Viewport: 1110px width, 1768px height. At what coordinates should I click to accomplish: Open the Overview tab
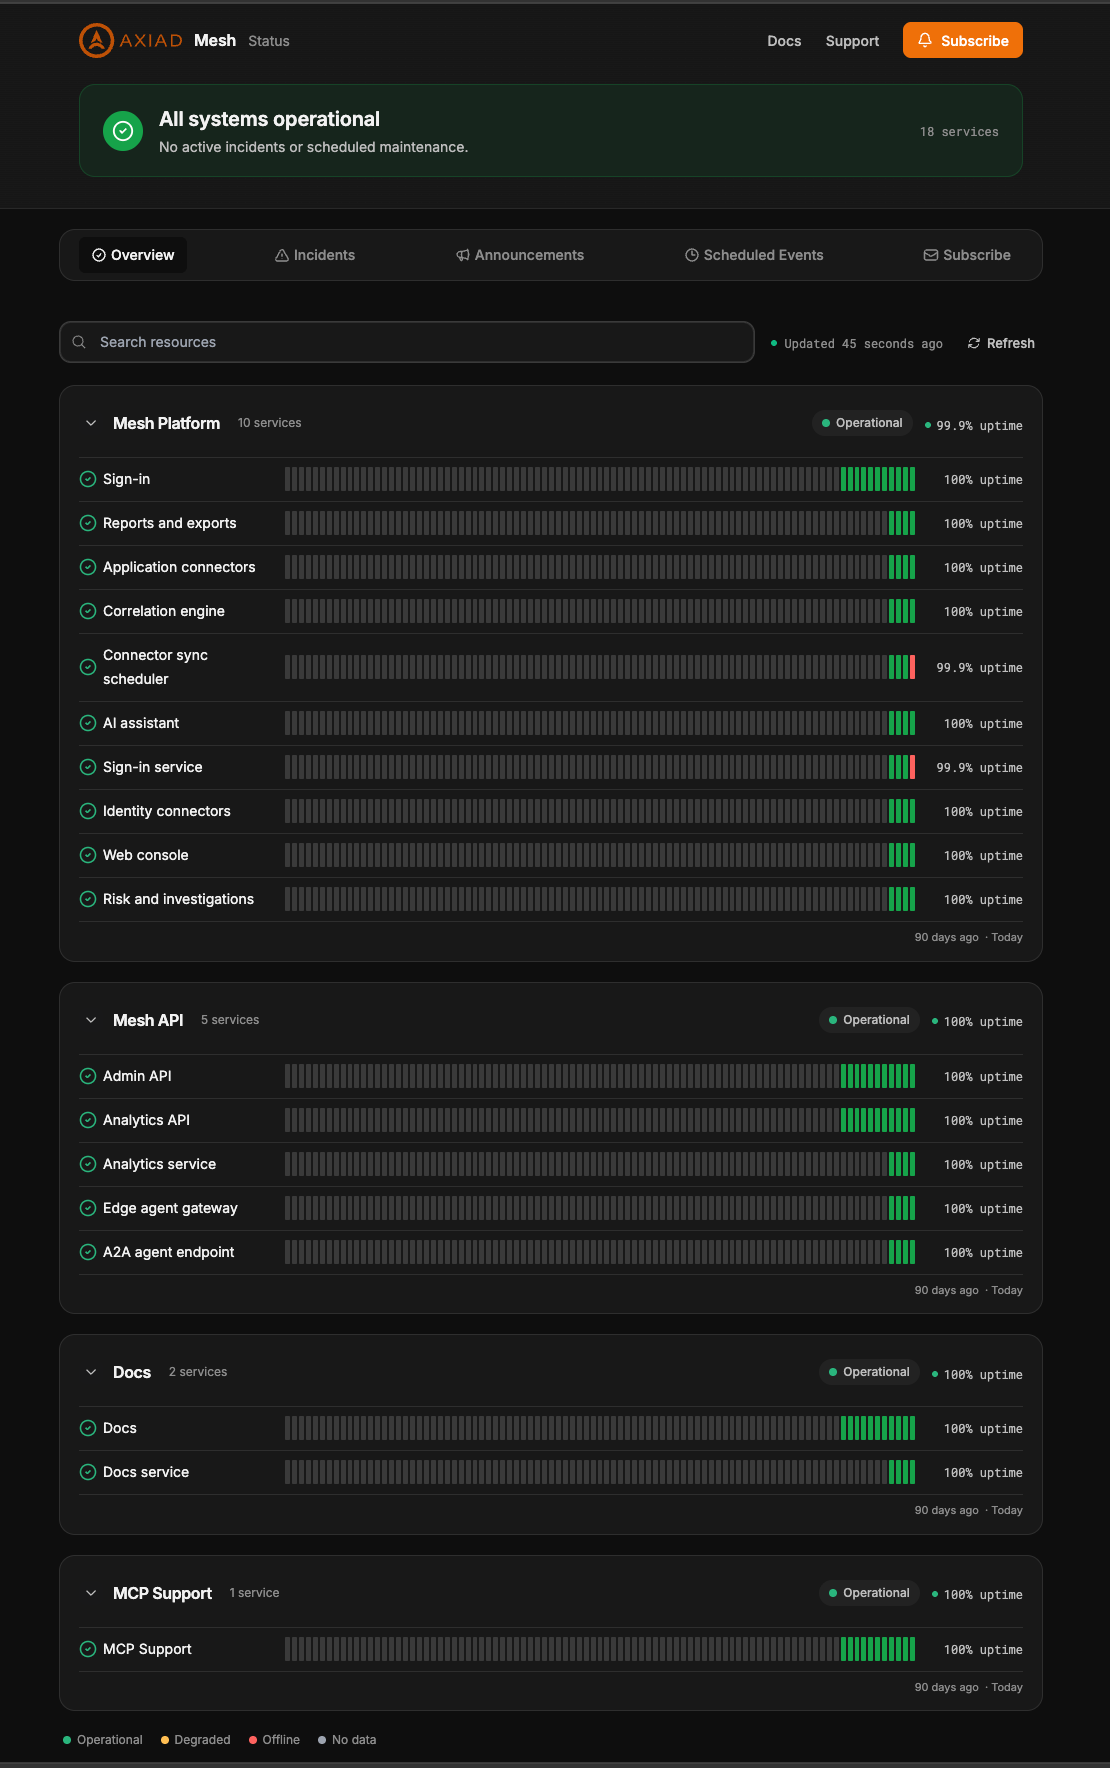coord(133,255)
